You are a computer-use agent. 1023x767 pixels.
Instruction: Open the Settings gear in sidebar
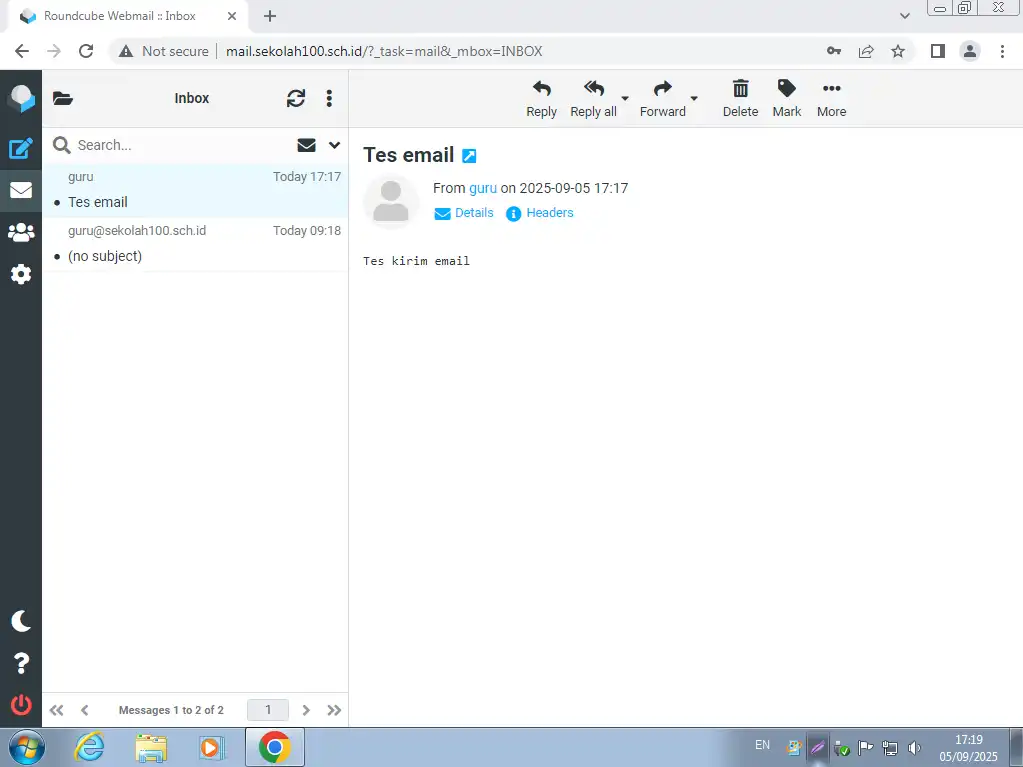pos(21,274)
